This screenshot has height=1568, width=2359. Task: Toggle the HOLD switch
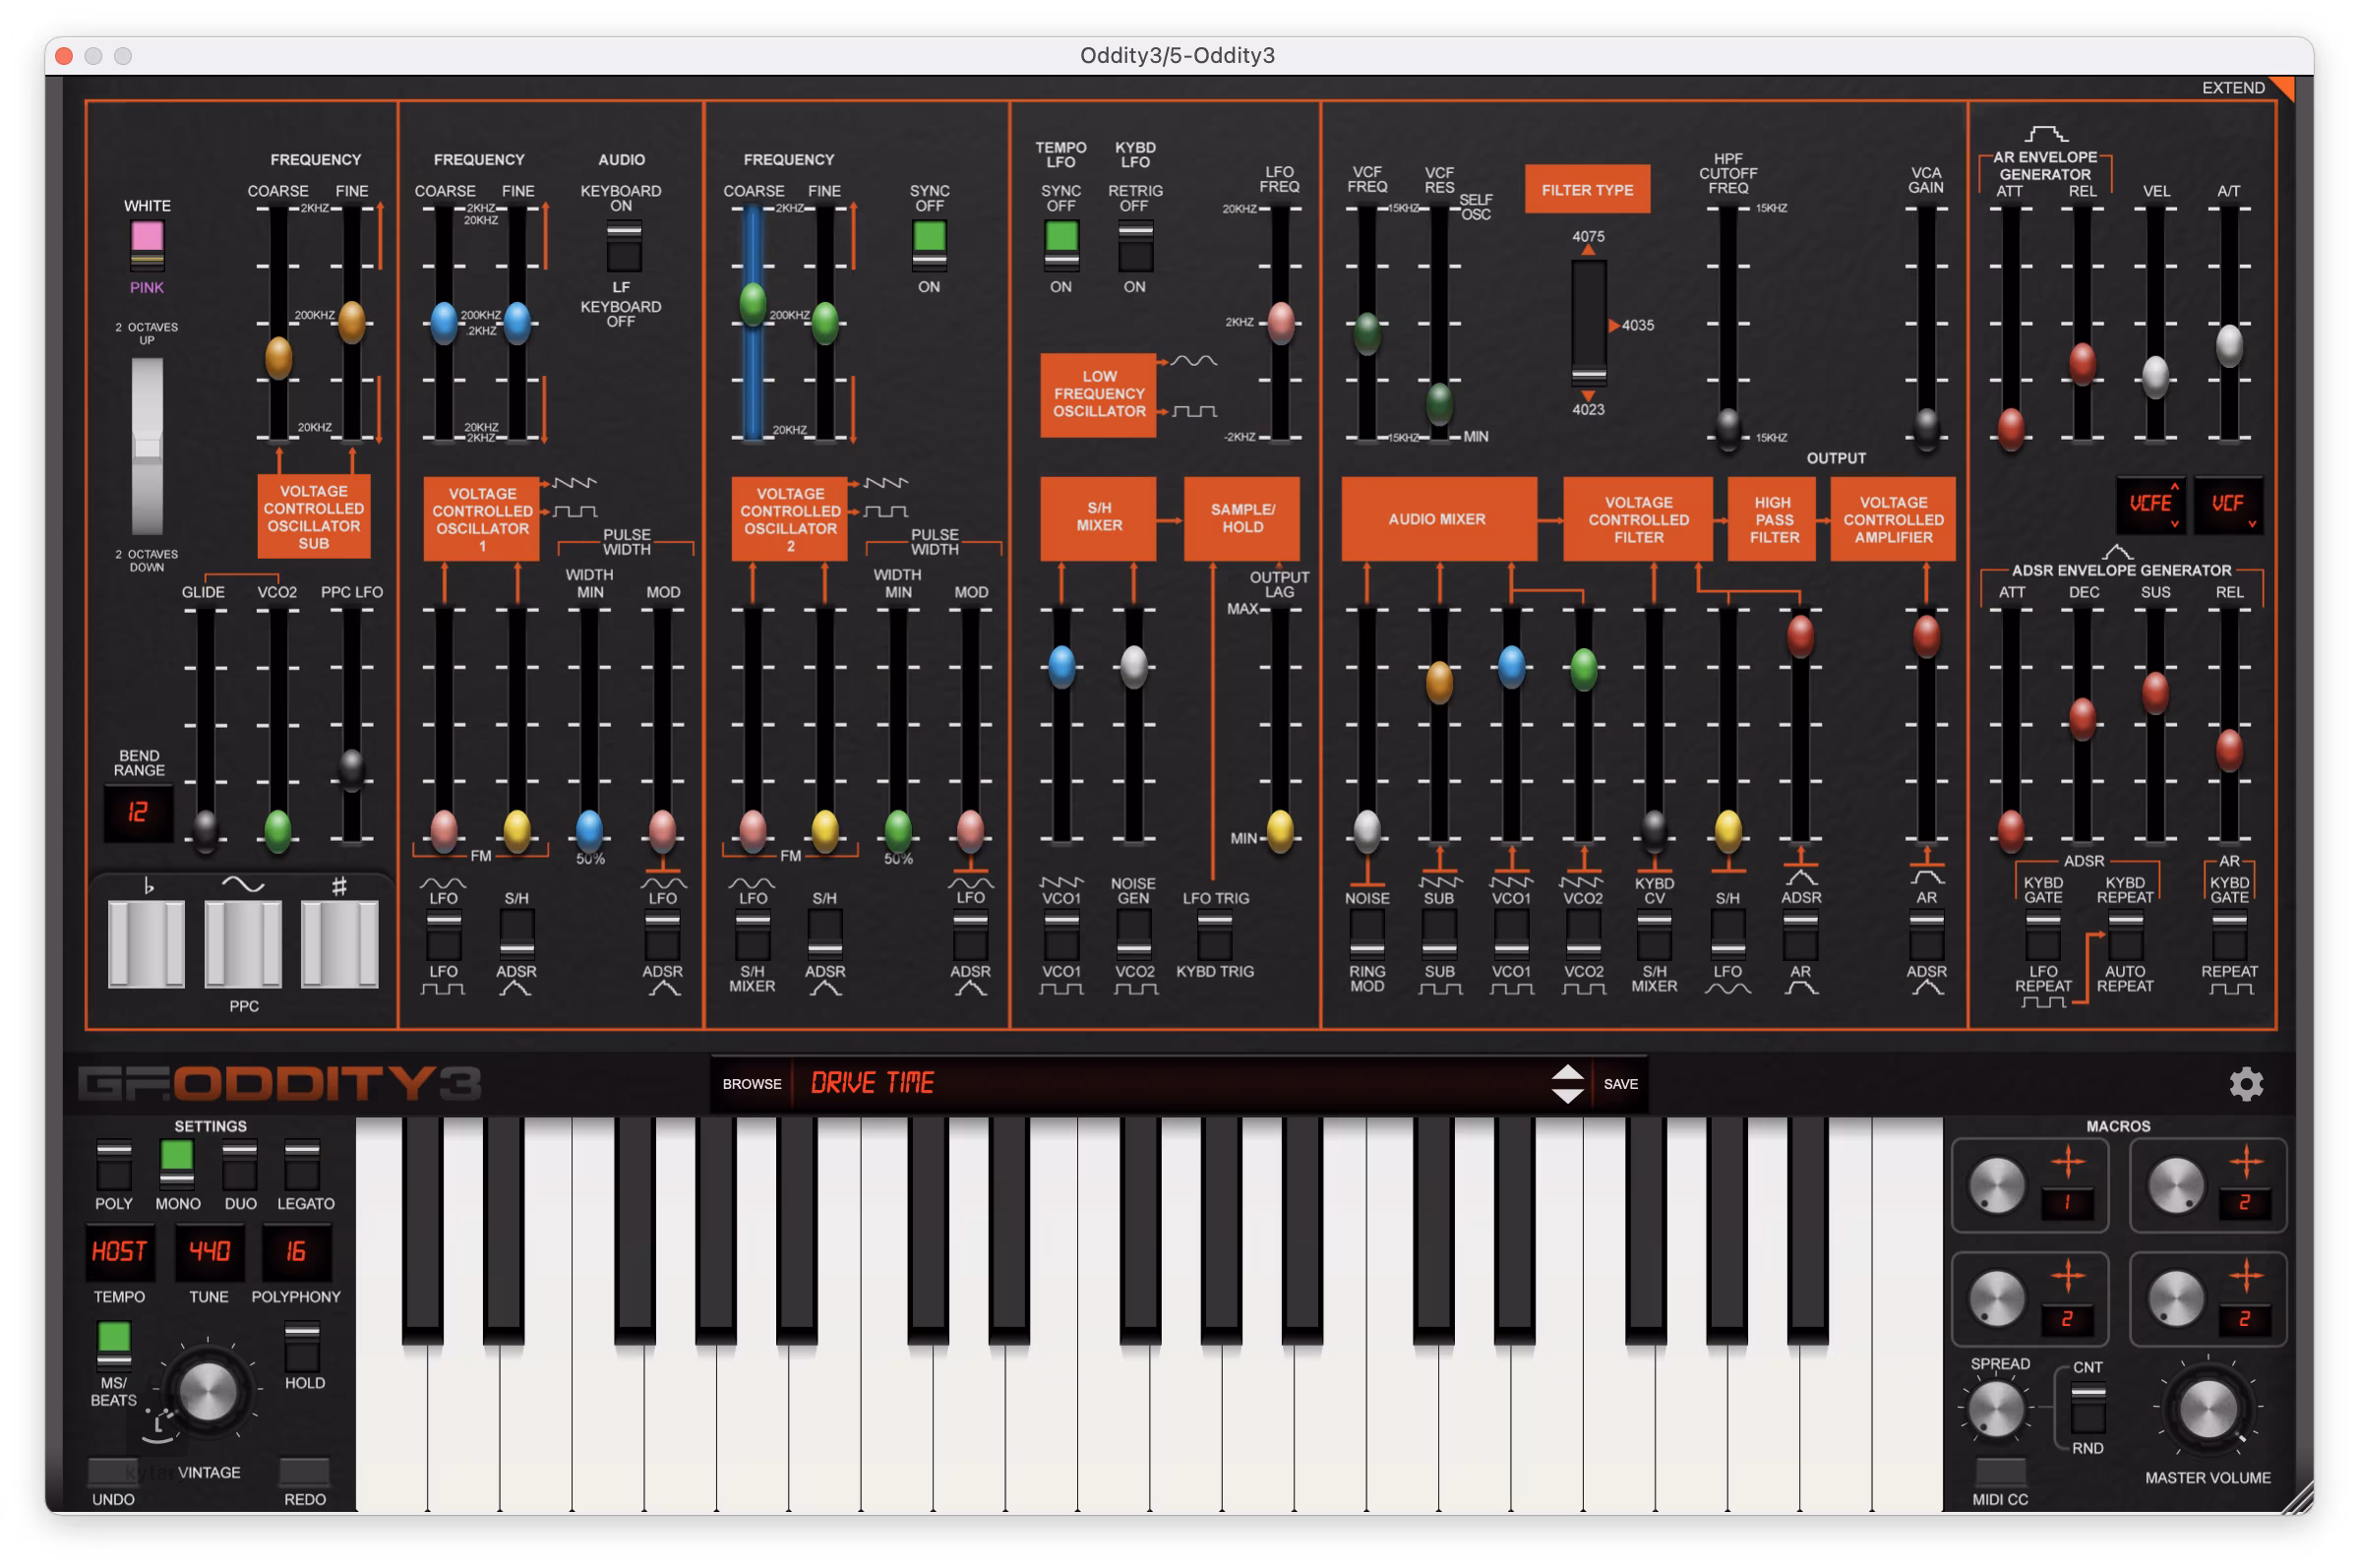[x=302, y=1347]
